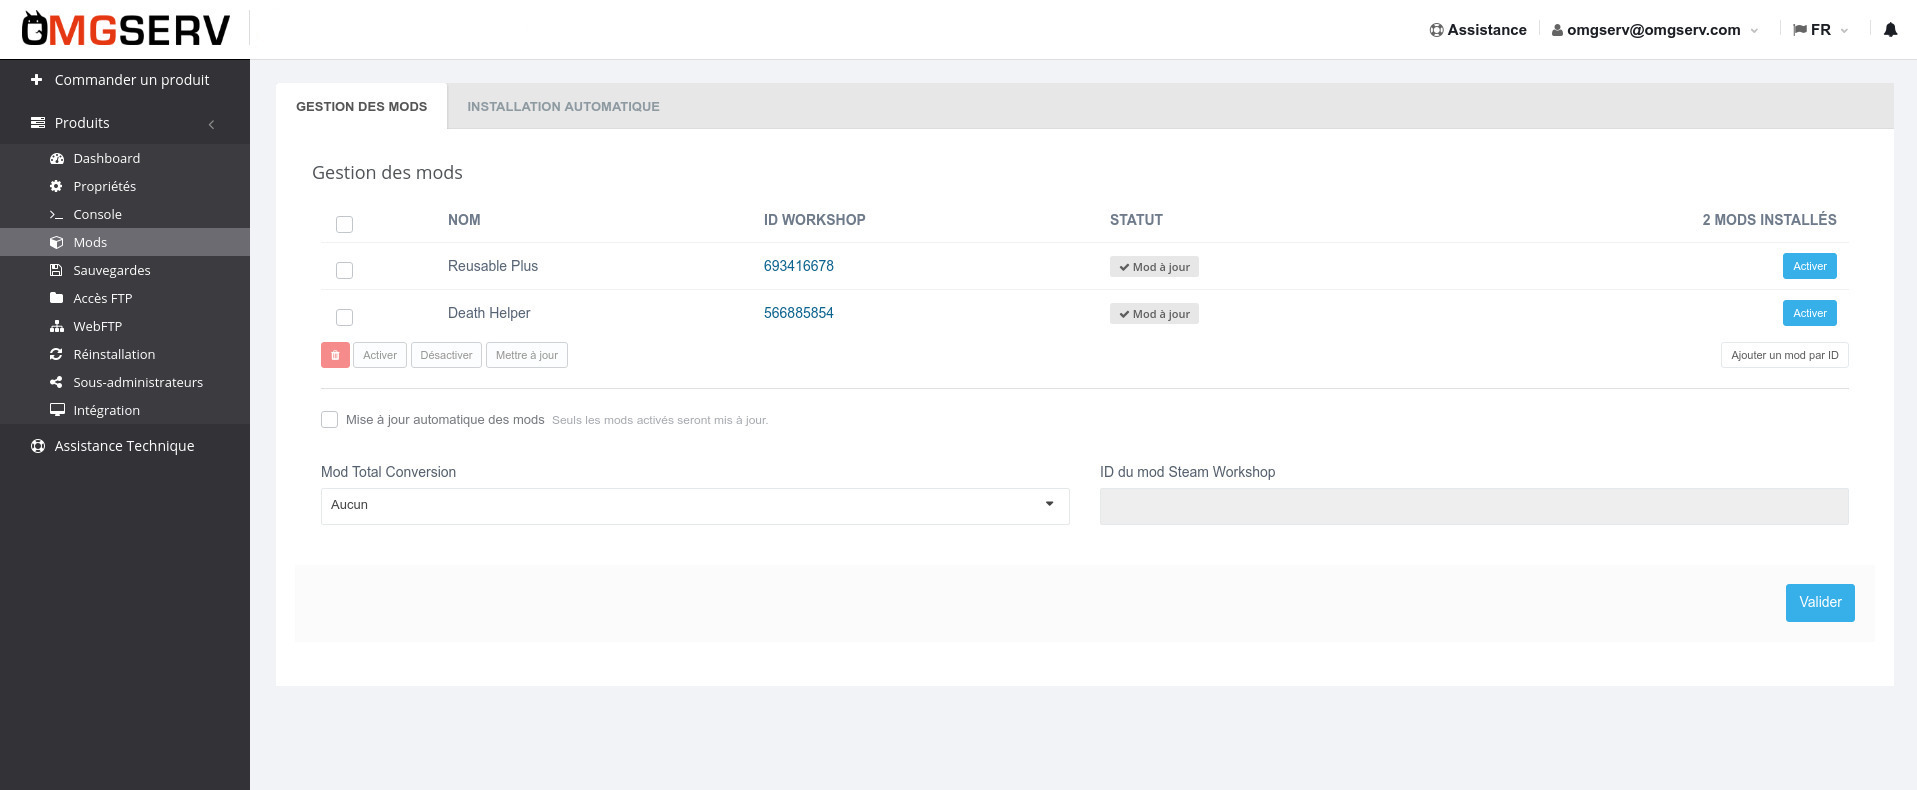
Task: Click the Intégration monitor icon
Action: (x=57, y=410)
